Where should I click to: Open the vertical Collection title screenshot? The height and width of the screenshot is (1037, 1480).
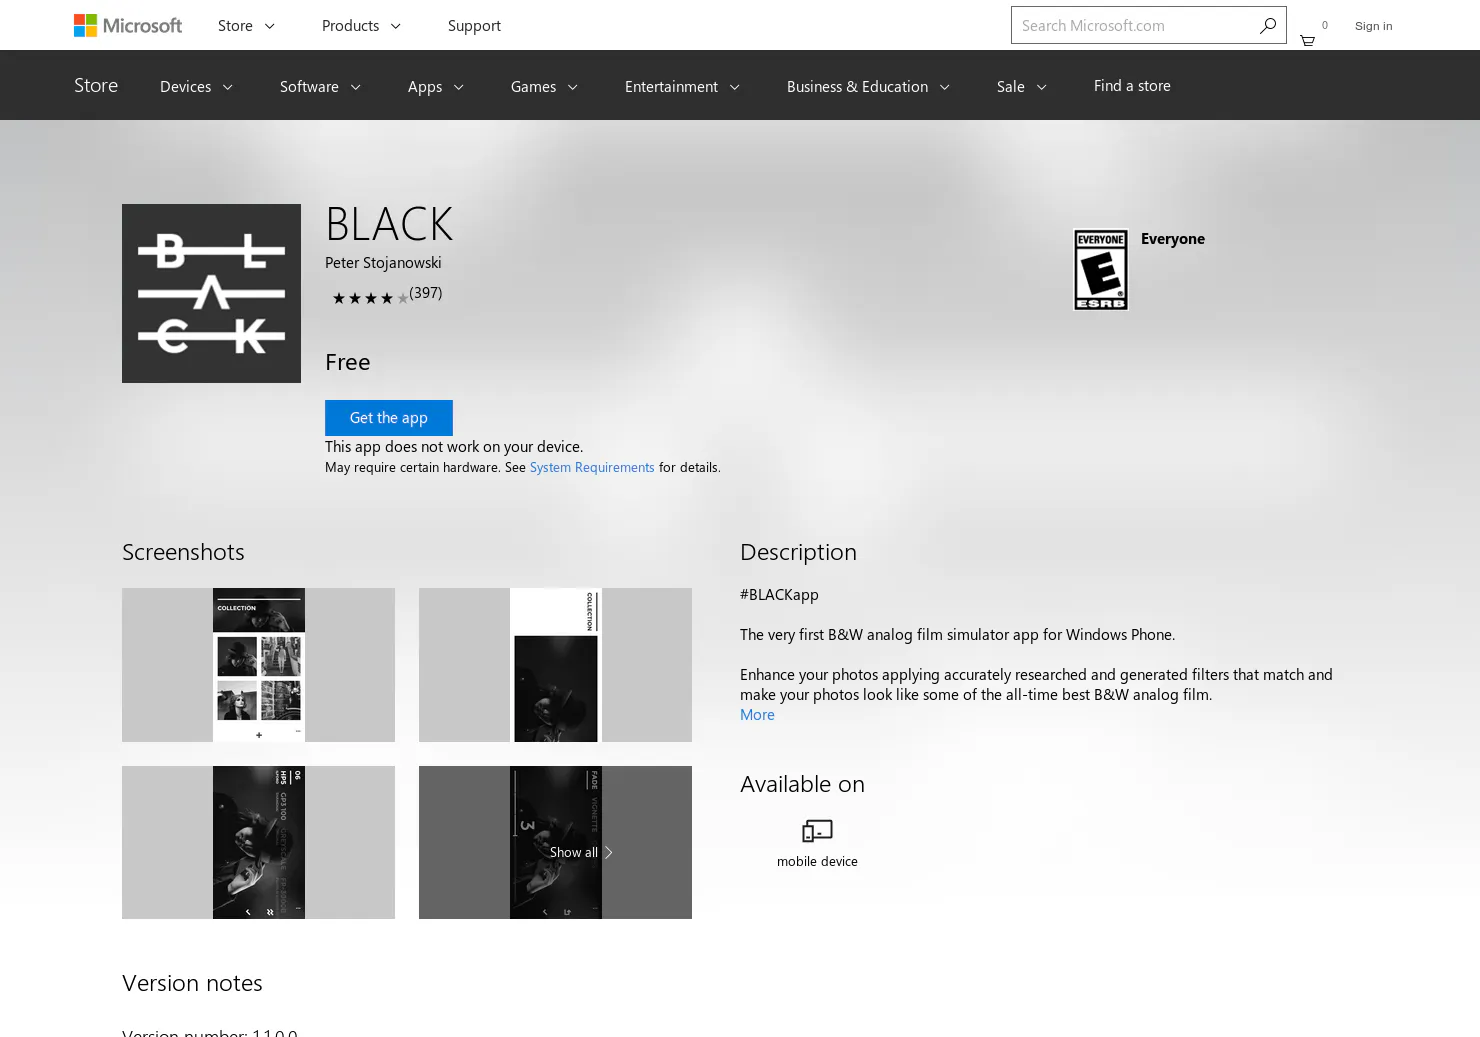[555, 665]
